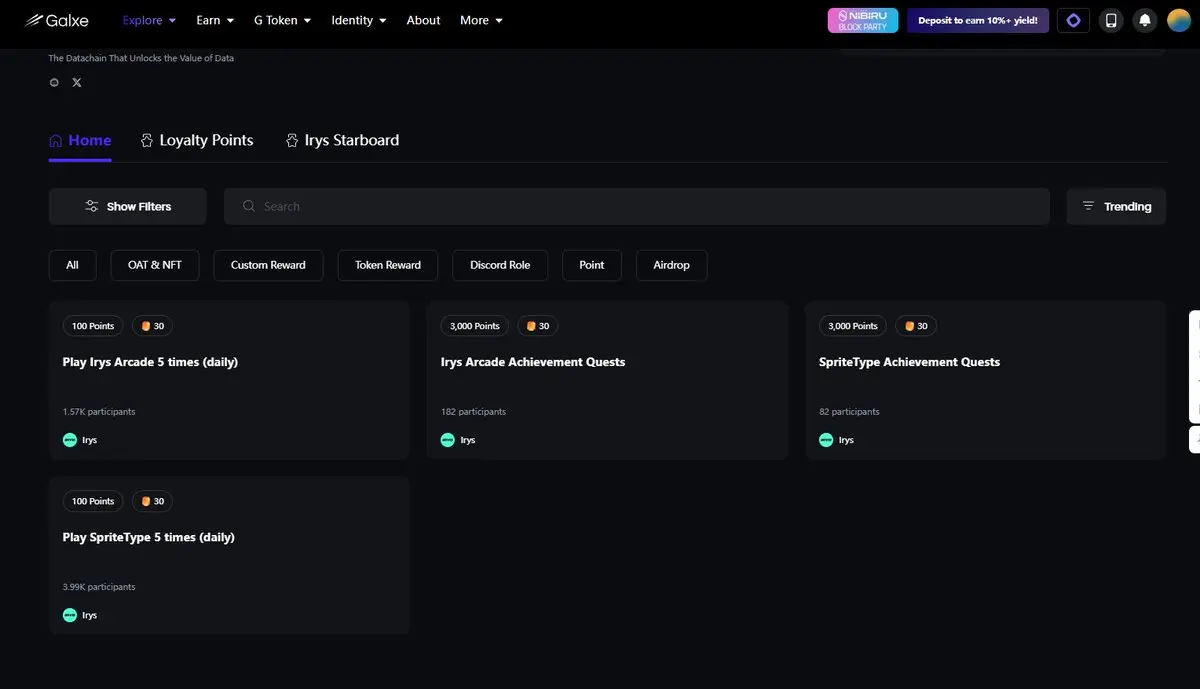
Task: Click the mobile phone icon
Action: coord(1111,20)
